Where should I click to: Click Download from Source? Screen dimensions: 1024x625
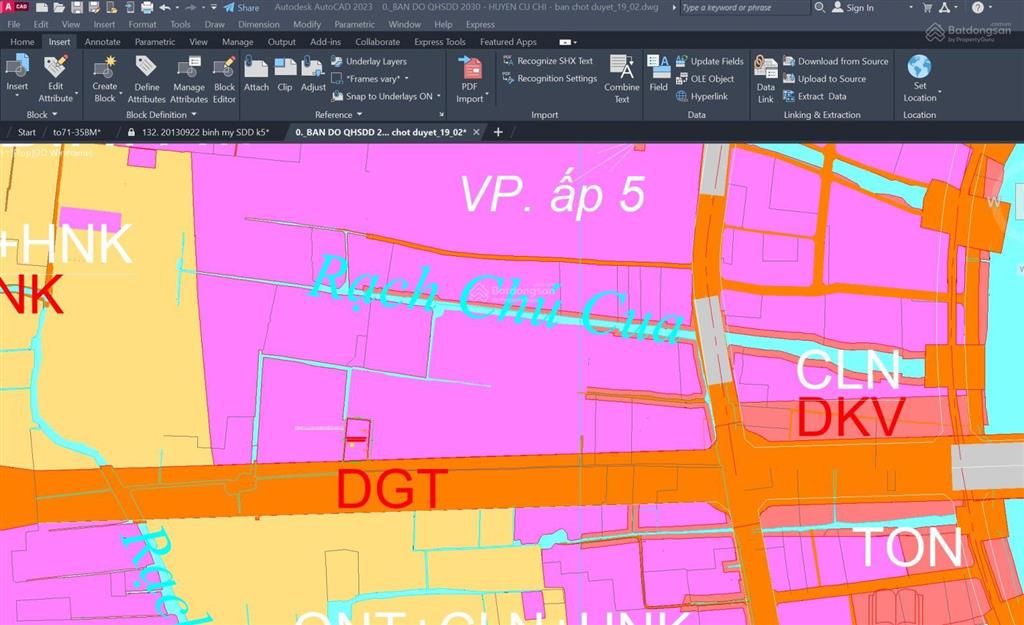(x=836, y=61)
